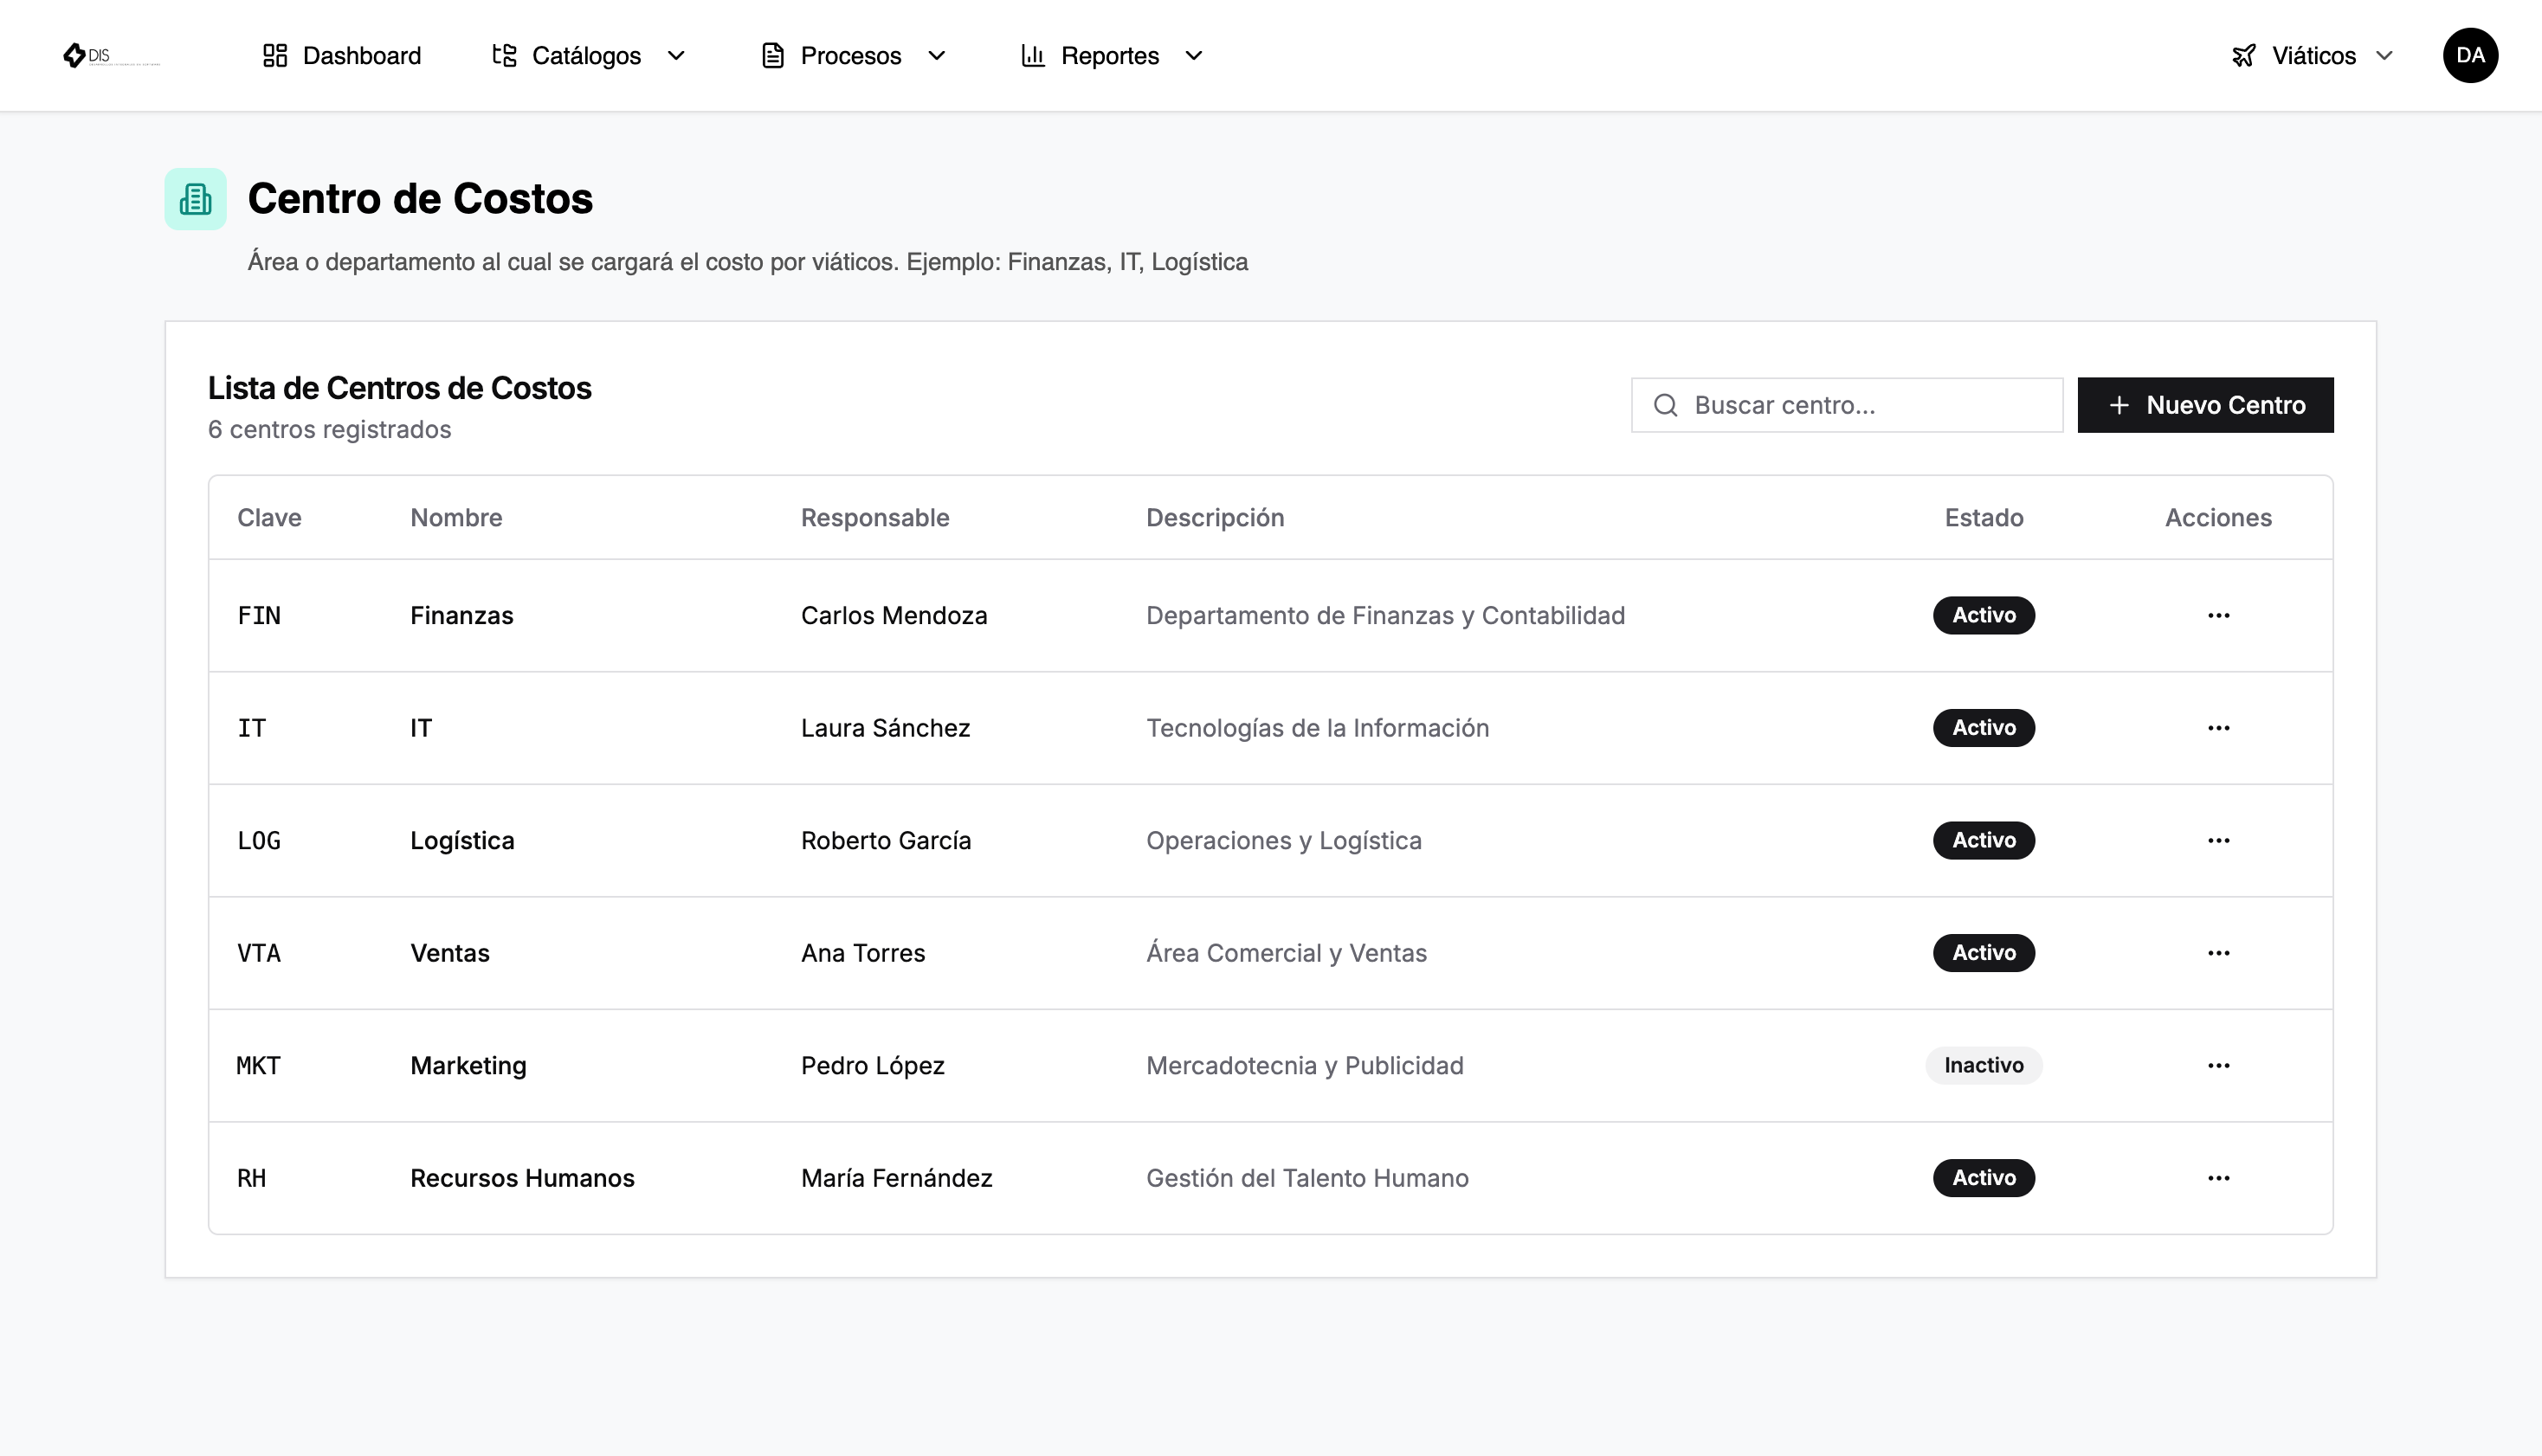
Task: Click the Dashboard grid icon
Action: pos(275,55)
